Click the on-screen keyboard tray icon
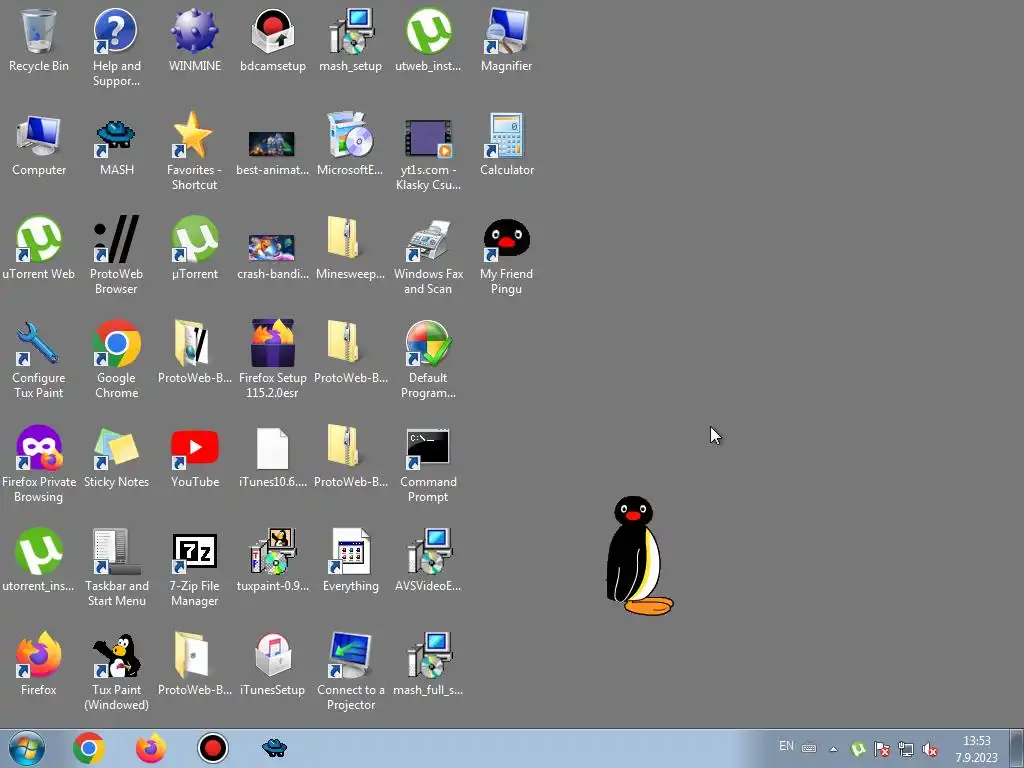The image size is (1024, 768). coord(809,748)
